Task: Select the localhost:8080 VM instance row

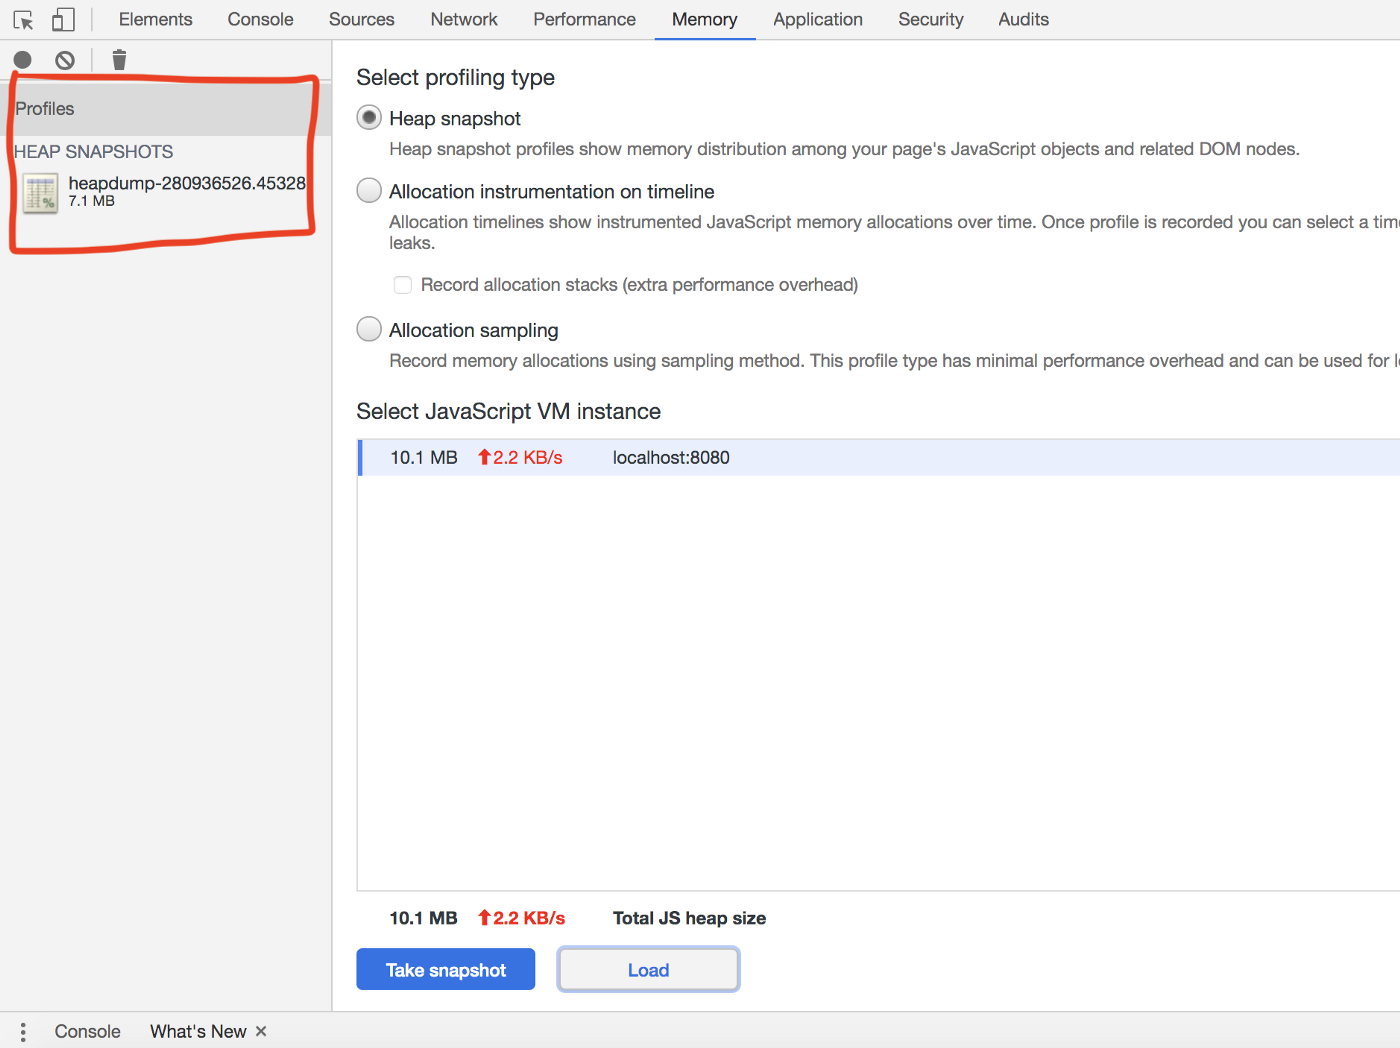Action: (879, 458)
